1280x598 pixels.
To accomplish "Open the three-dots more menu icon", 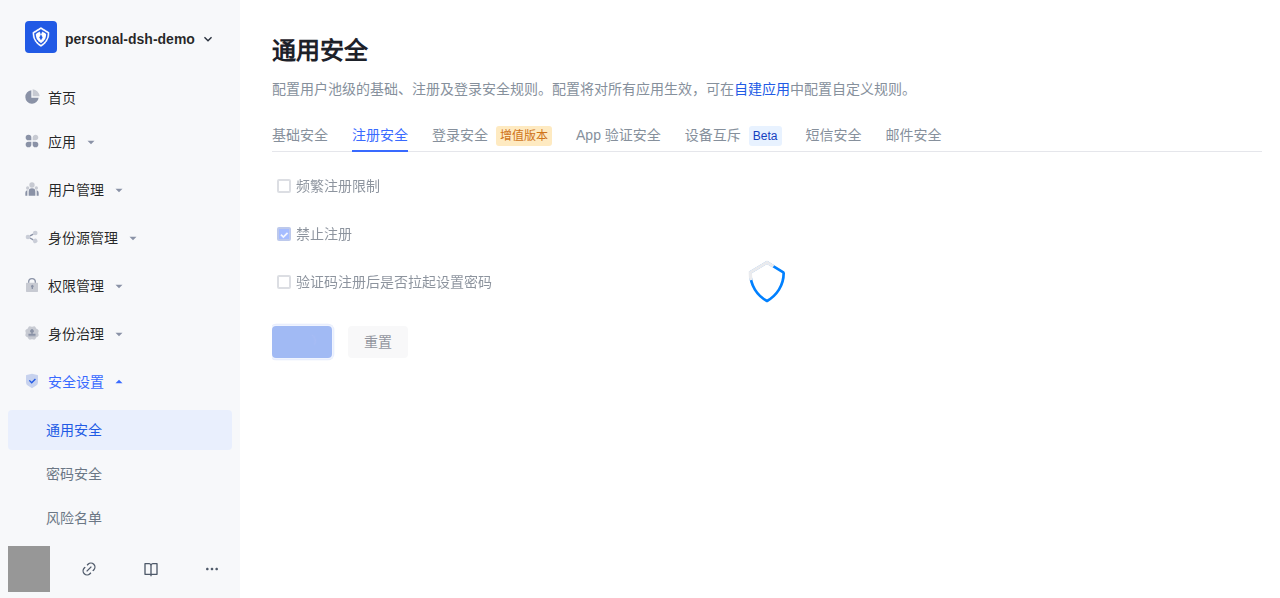I will coord(212,569).
